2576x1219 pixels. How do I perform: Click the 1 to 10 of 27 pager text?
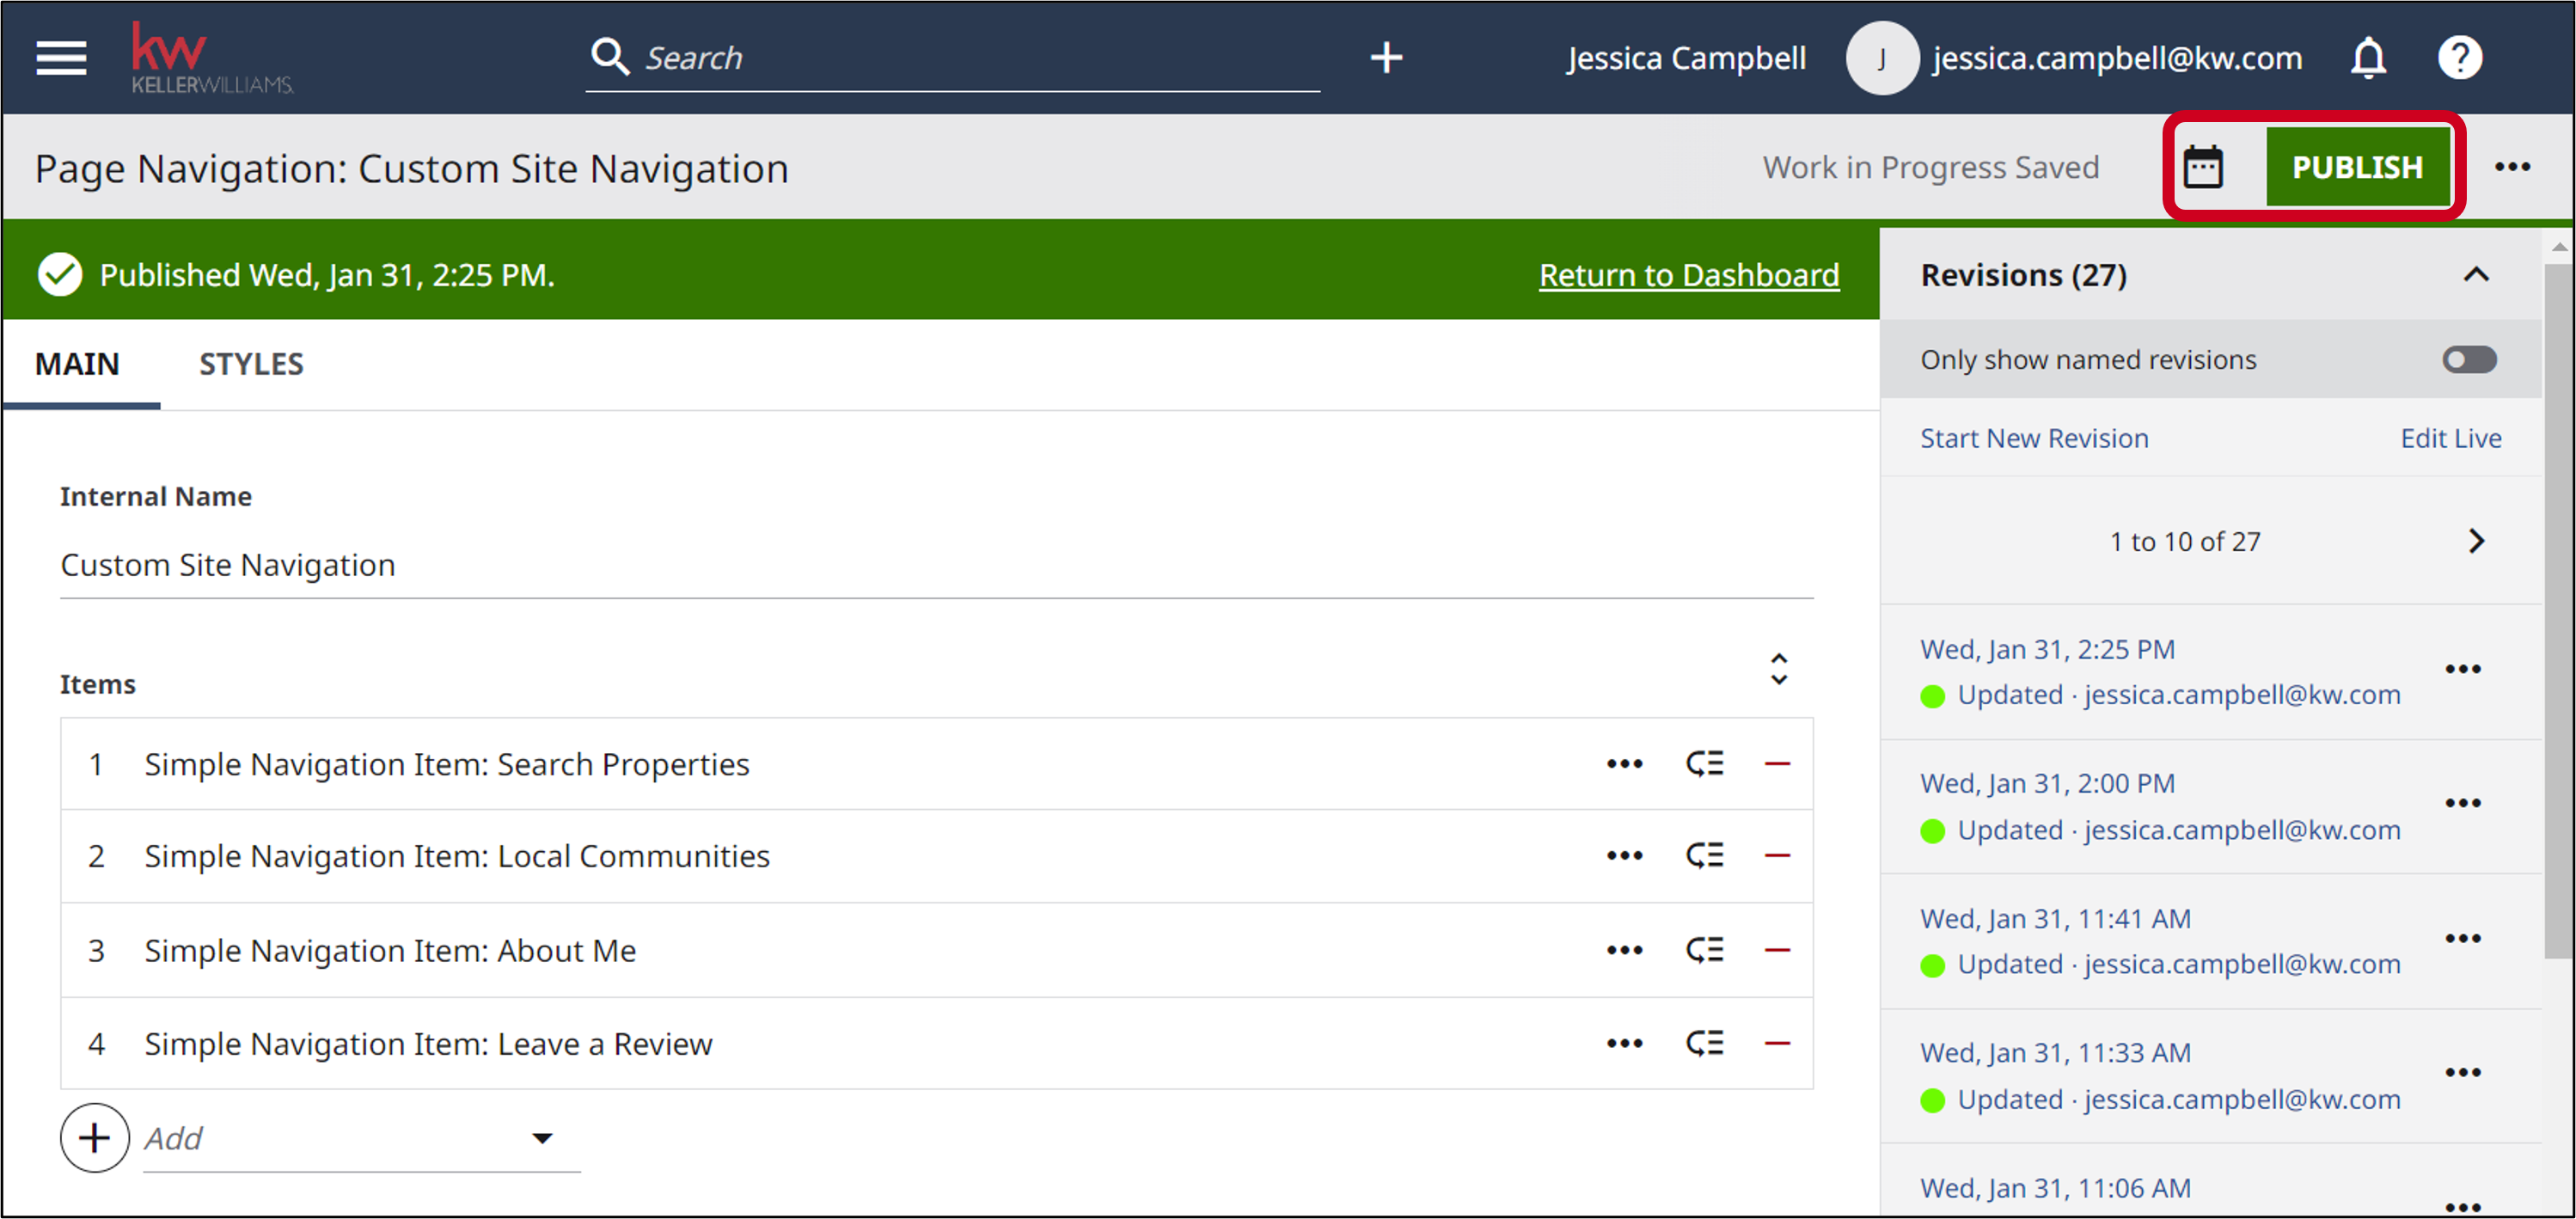(x=2183, y=541)
